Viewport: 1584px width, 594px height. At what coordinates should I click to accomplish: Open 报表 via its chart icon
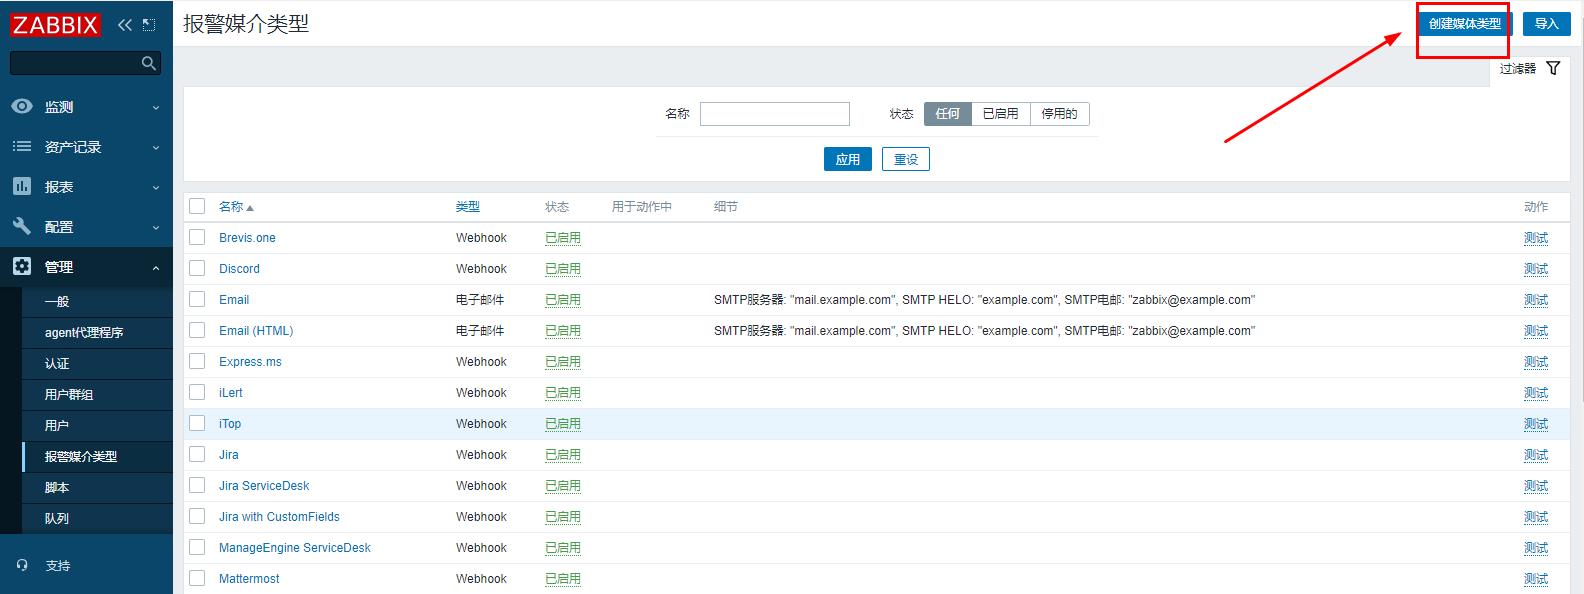[x=22, y=187]
